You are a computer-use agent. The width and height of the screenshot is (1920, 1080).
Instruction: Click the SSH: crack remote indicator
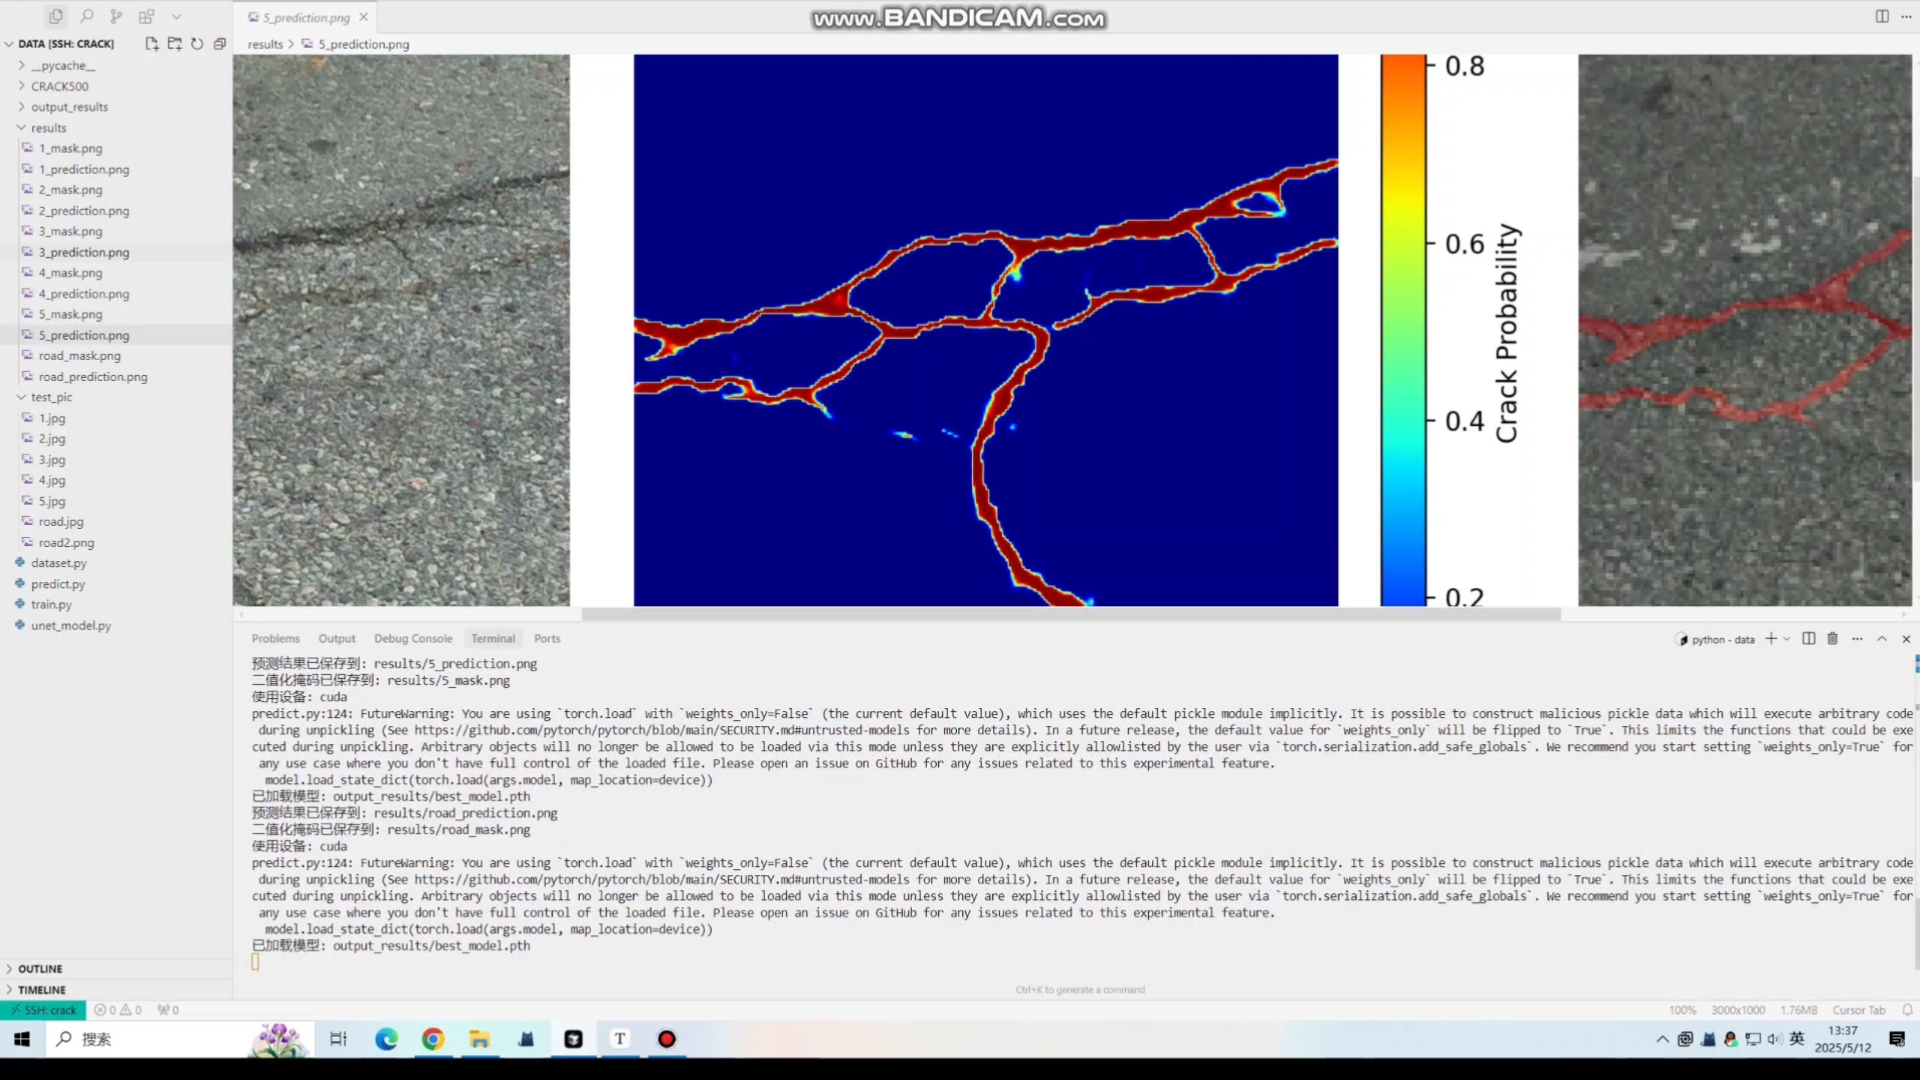click(43, 1010)
